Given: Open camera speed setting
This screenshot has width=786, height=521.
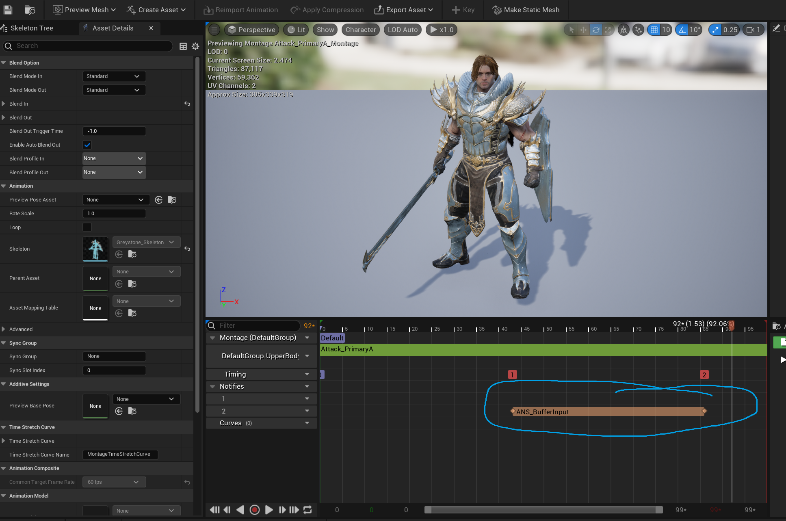Looking at the screenshot, I should click(x=753, y=30).
